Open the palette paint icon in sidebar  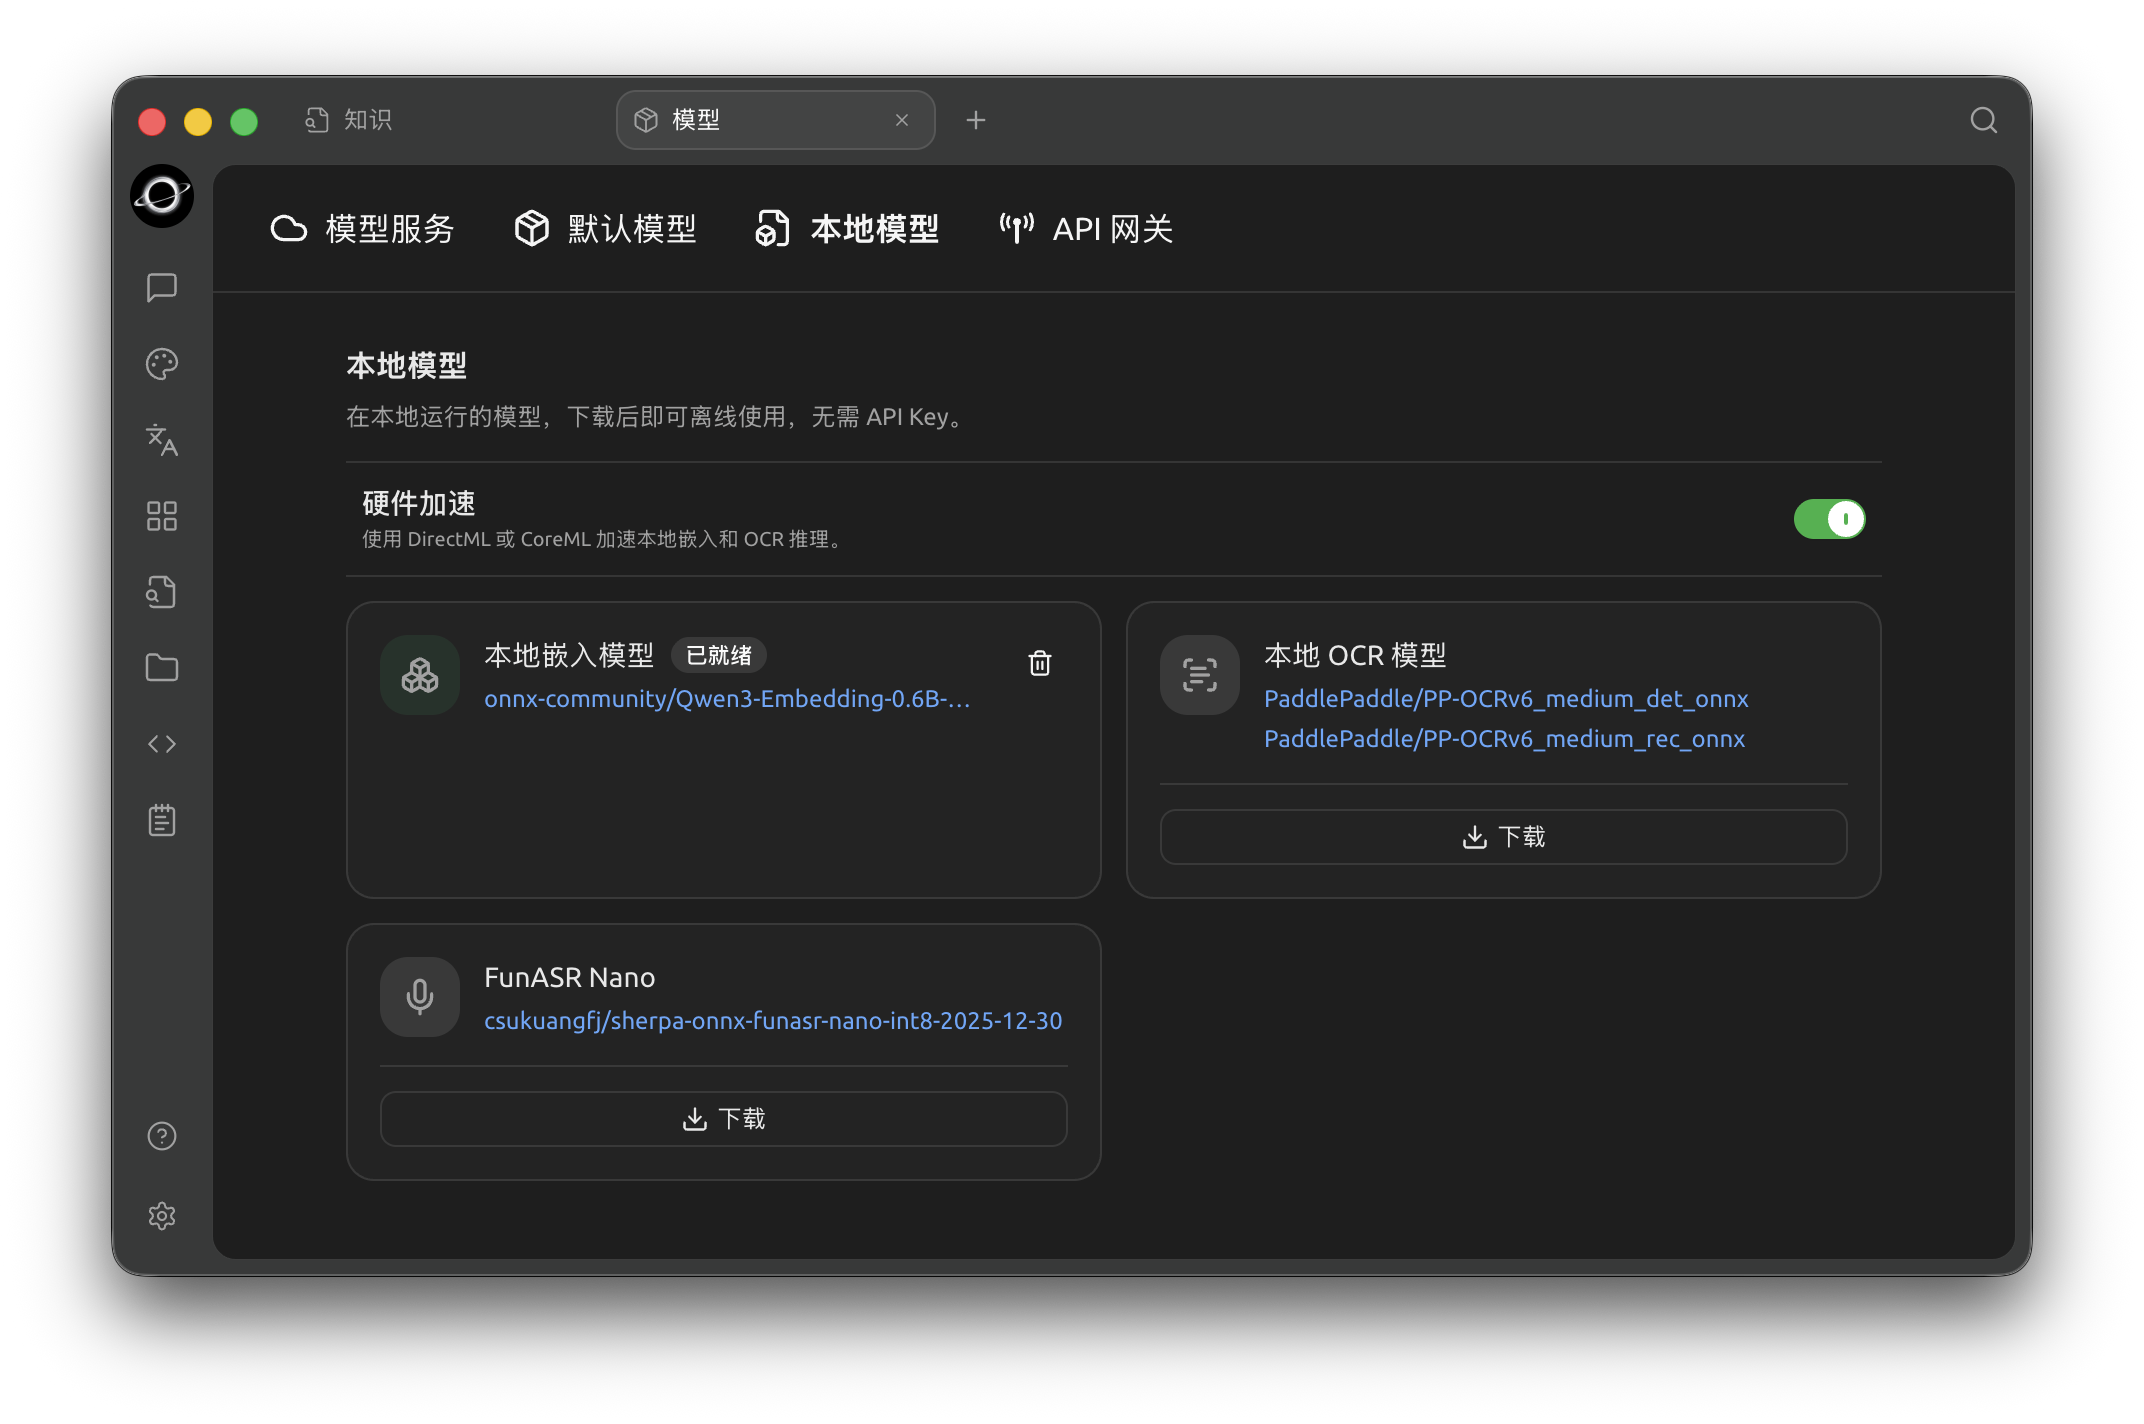(162, 364)
